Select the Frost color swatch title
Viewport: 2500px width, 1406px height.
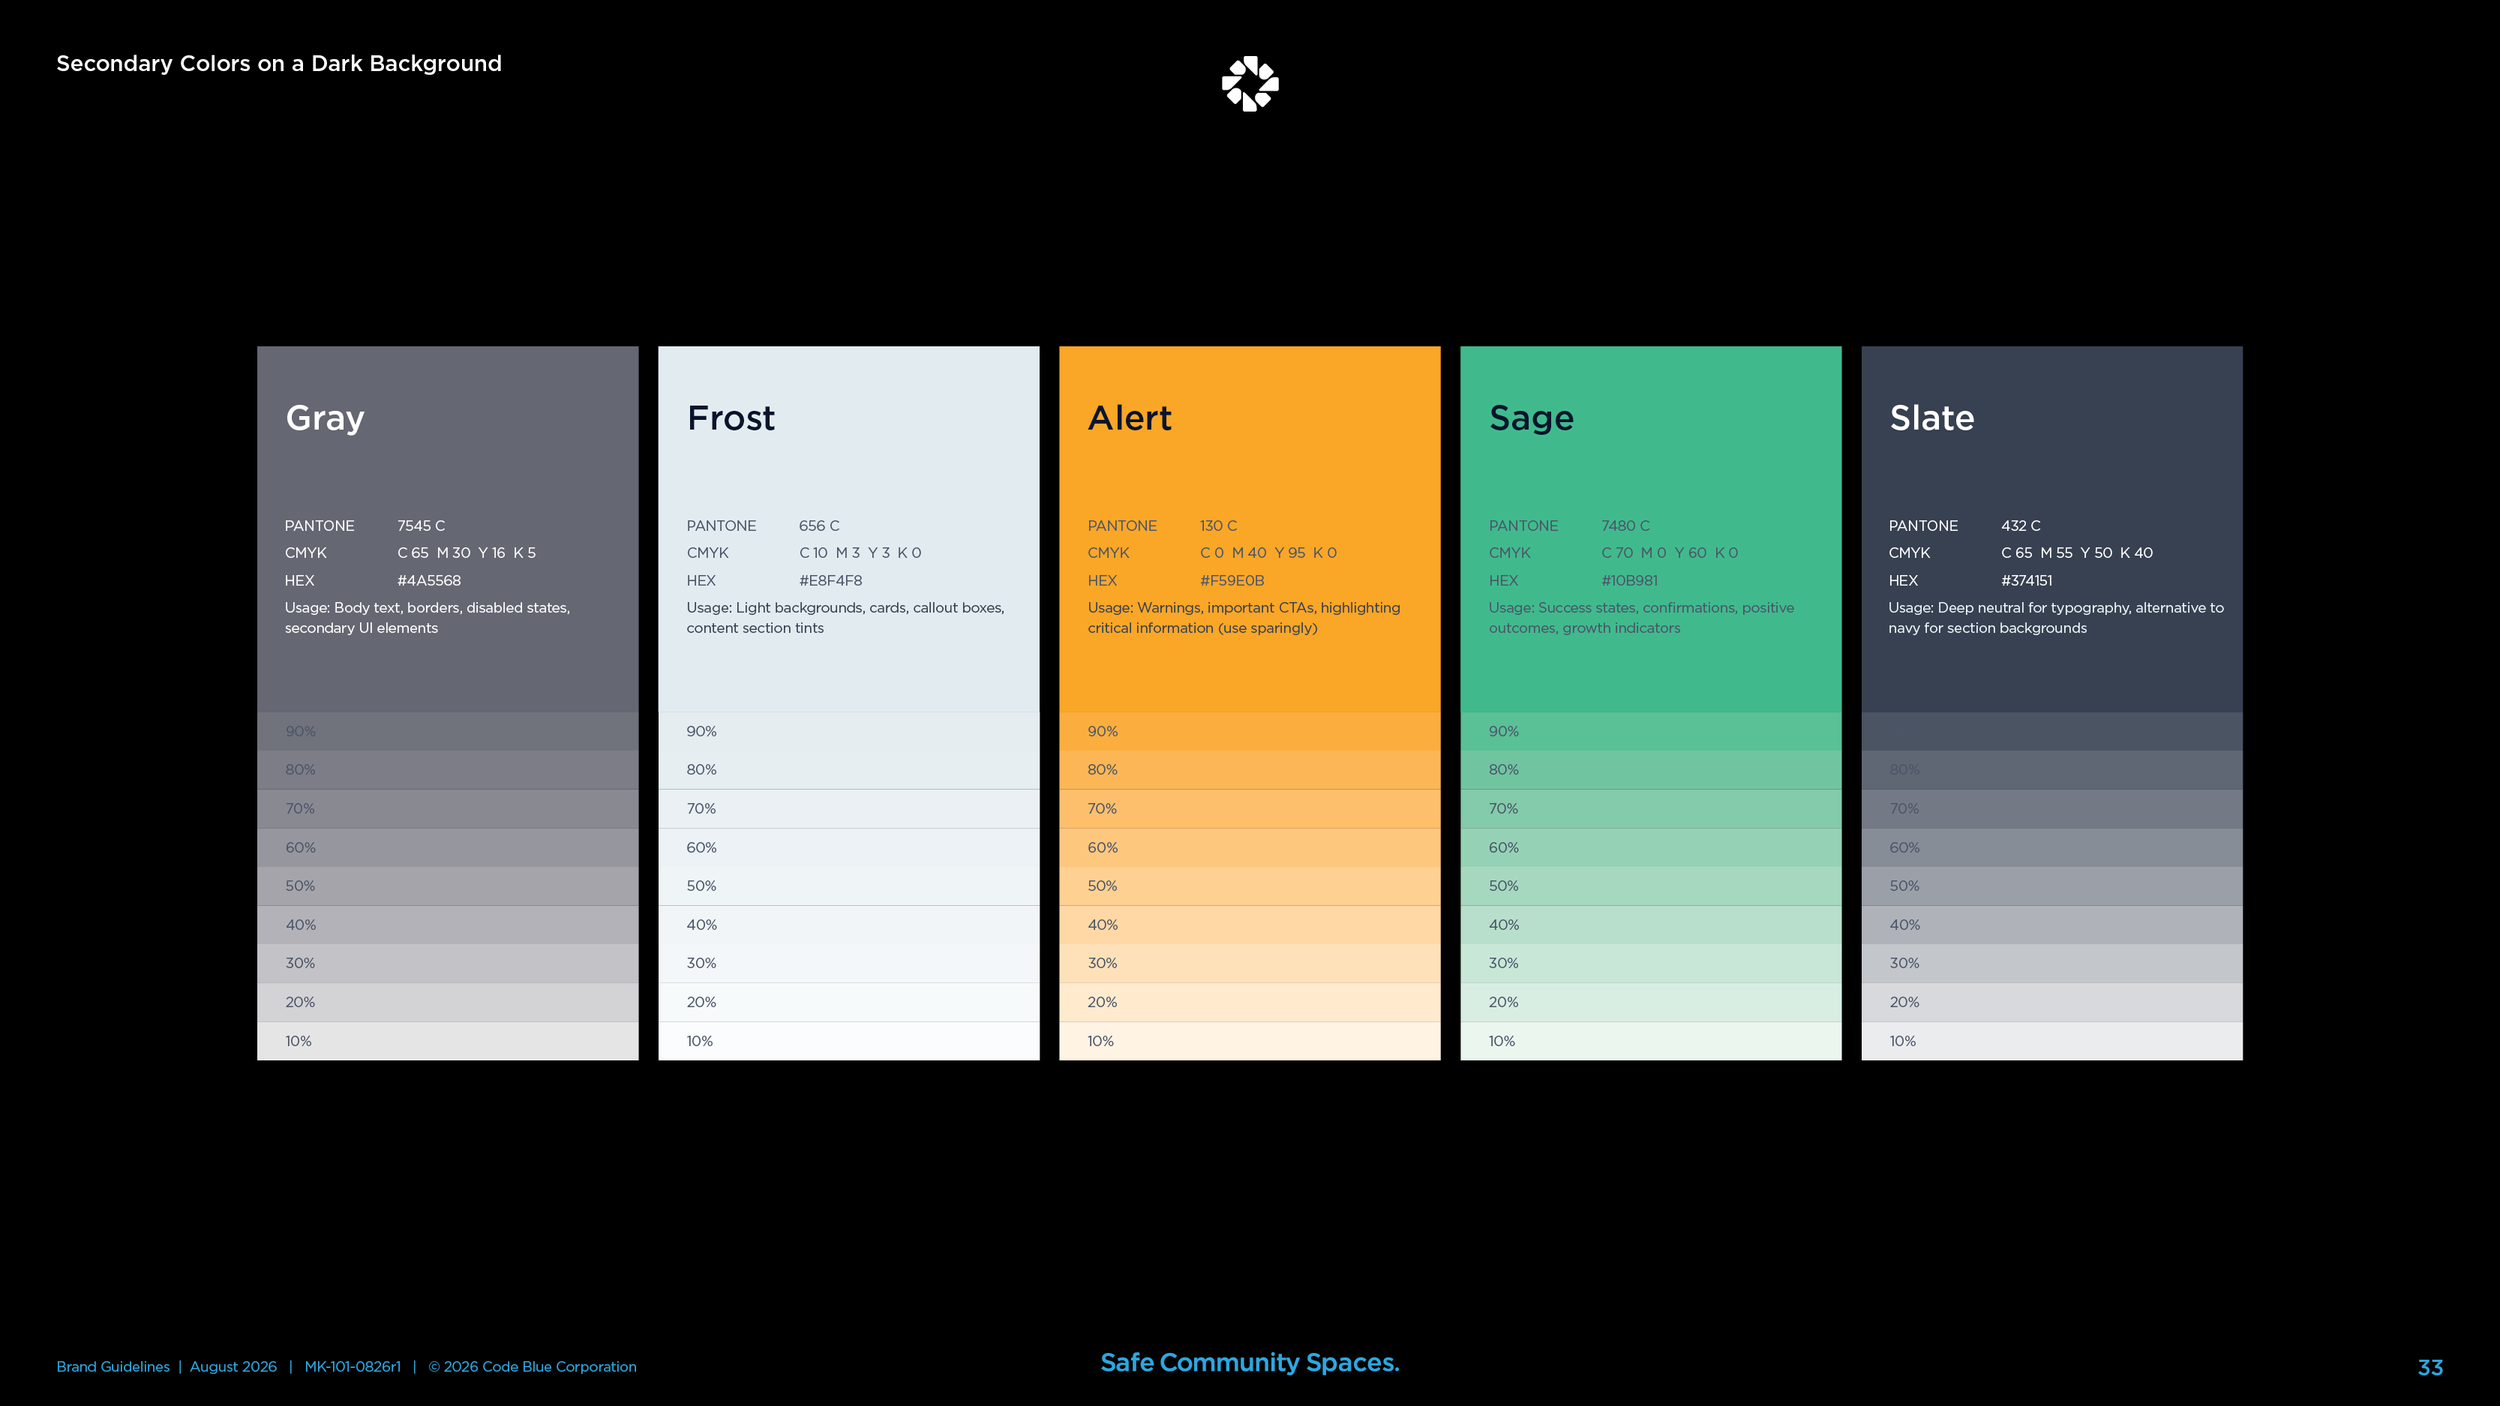pos(730,418)
